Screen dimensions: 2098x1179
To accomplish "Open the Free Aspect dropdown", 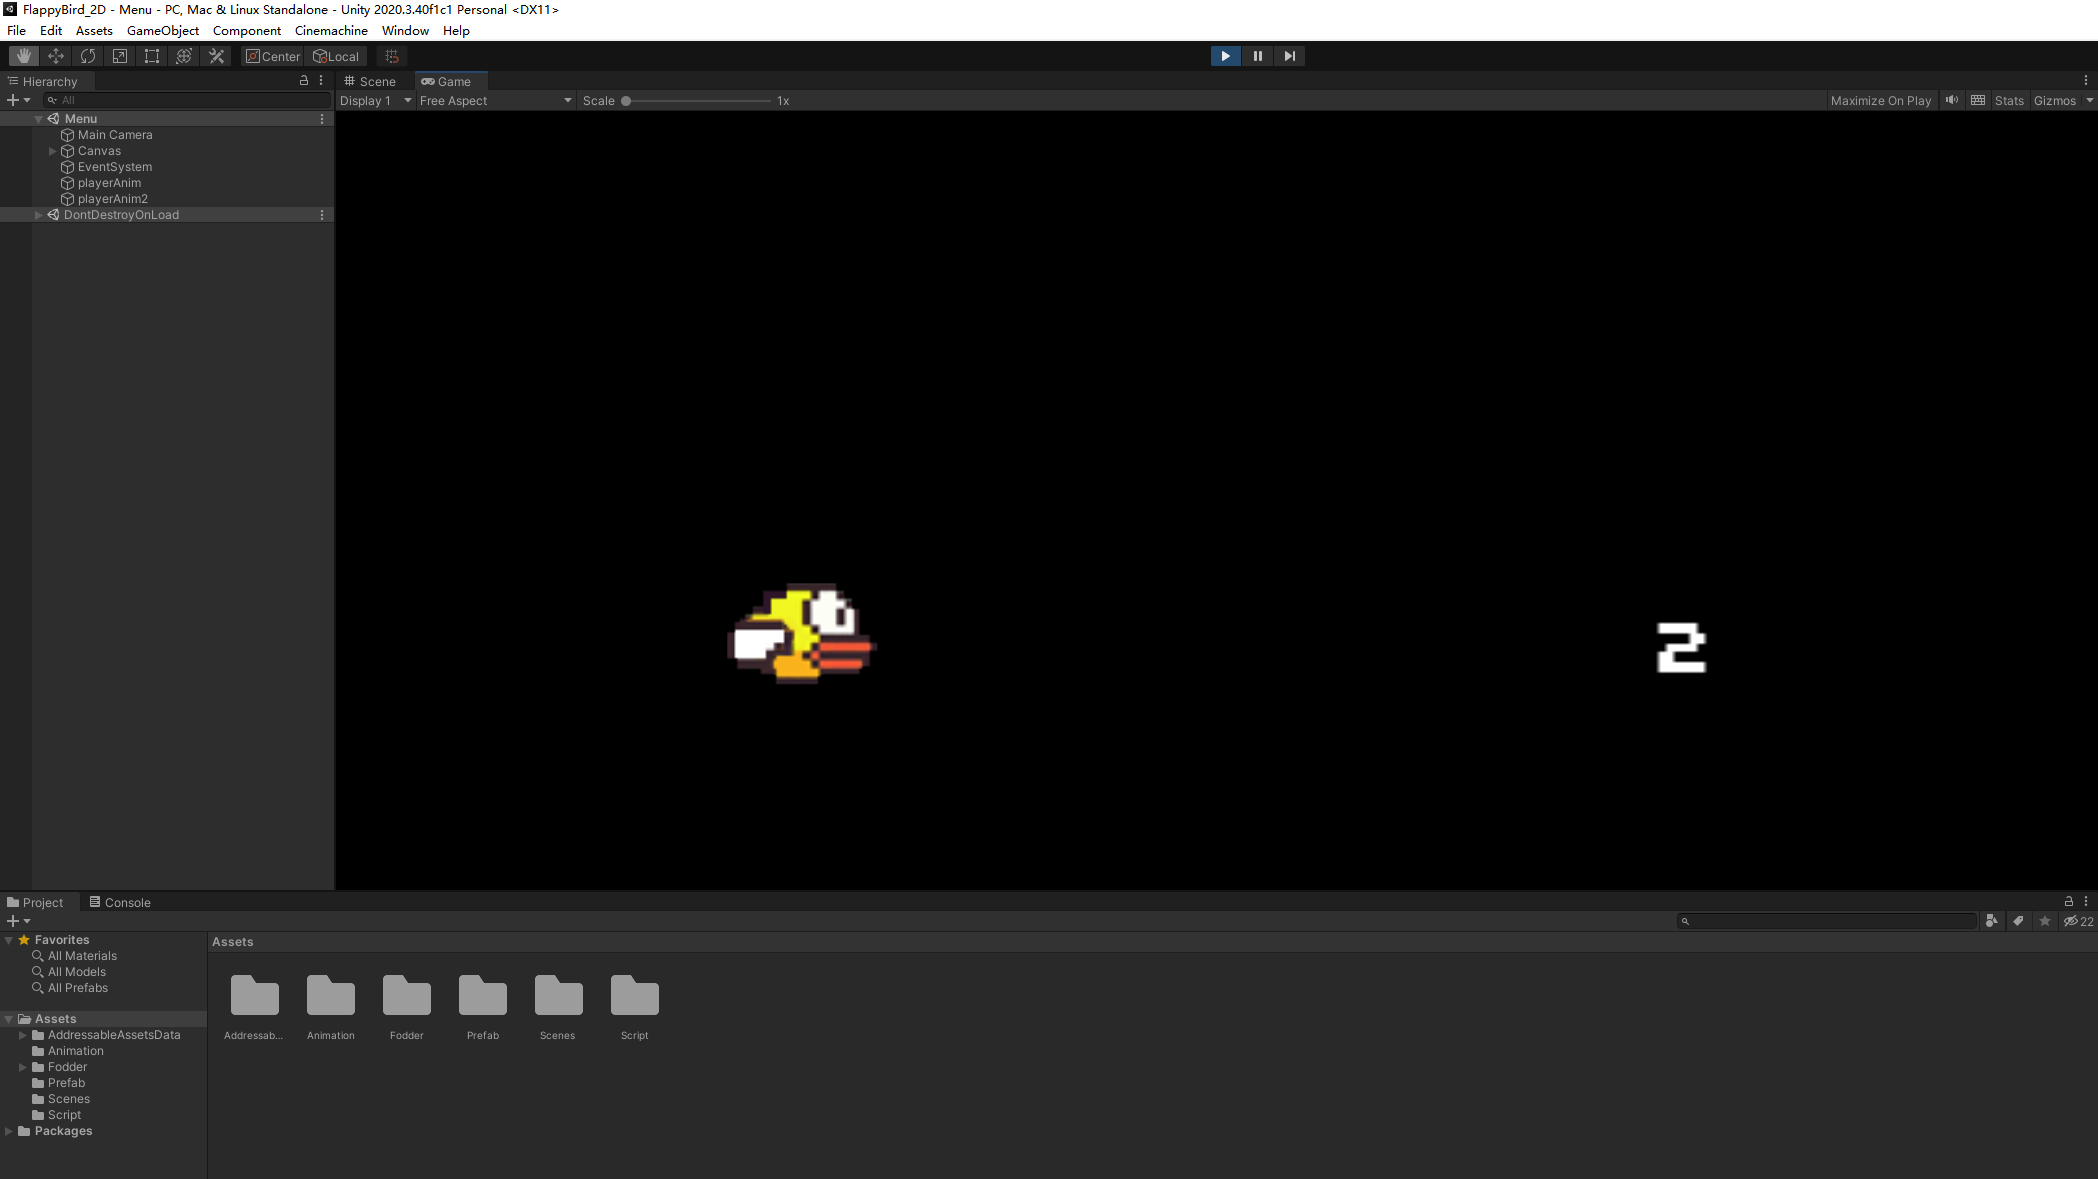I will pos(495,100).
